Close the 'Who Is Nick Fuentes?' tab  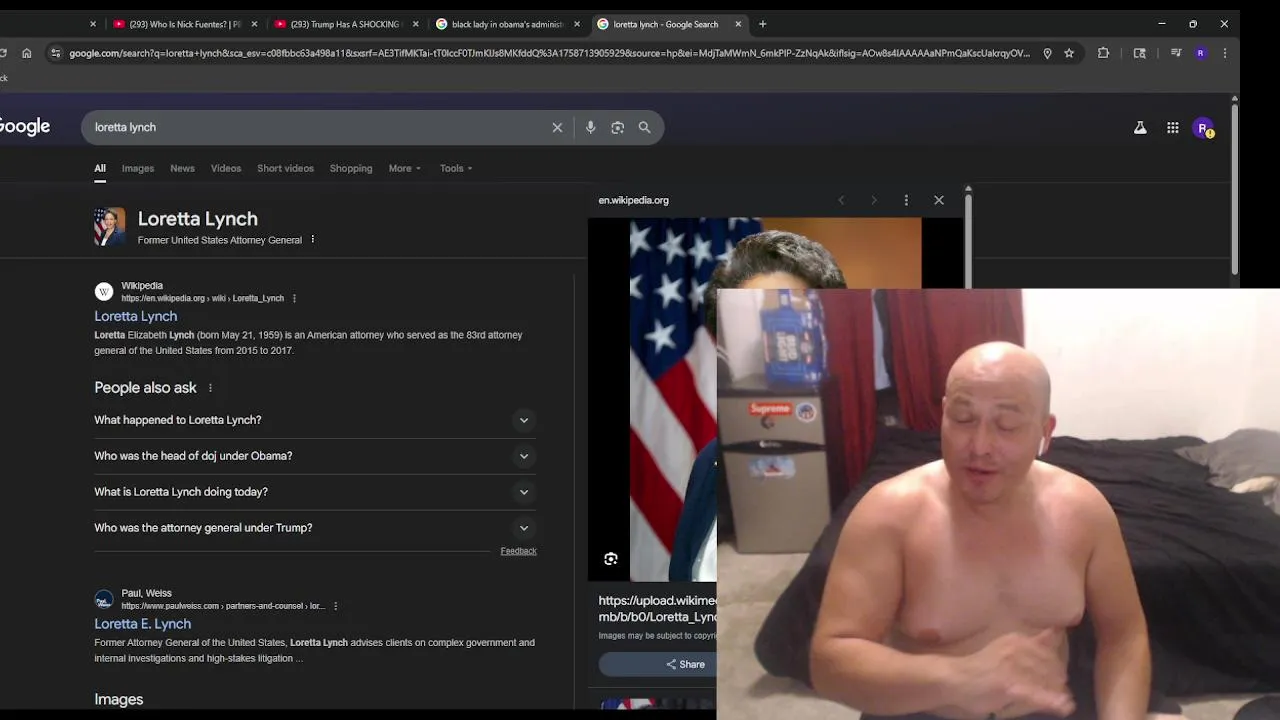click(x=254, y=24)
